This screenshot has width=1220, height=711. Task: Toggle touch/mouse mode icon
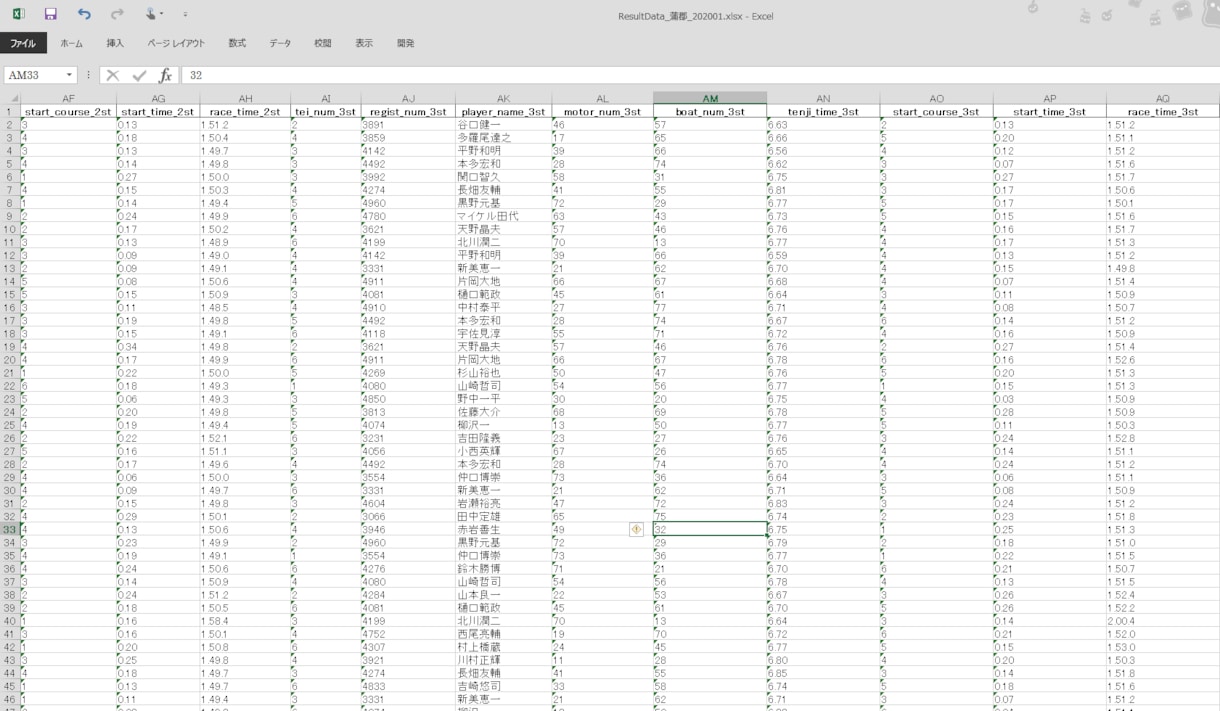(x=152, y=15)
